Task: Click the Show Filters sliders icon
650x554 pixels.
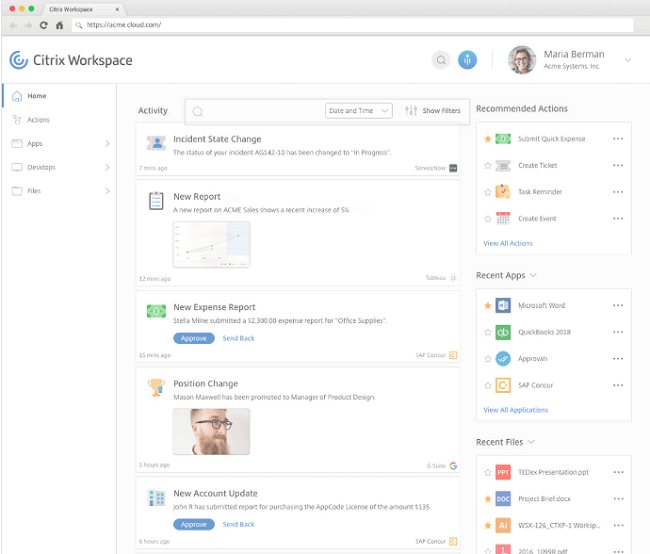Action: coord(411,110)
